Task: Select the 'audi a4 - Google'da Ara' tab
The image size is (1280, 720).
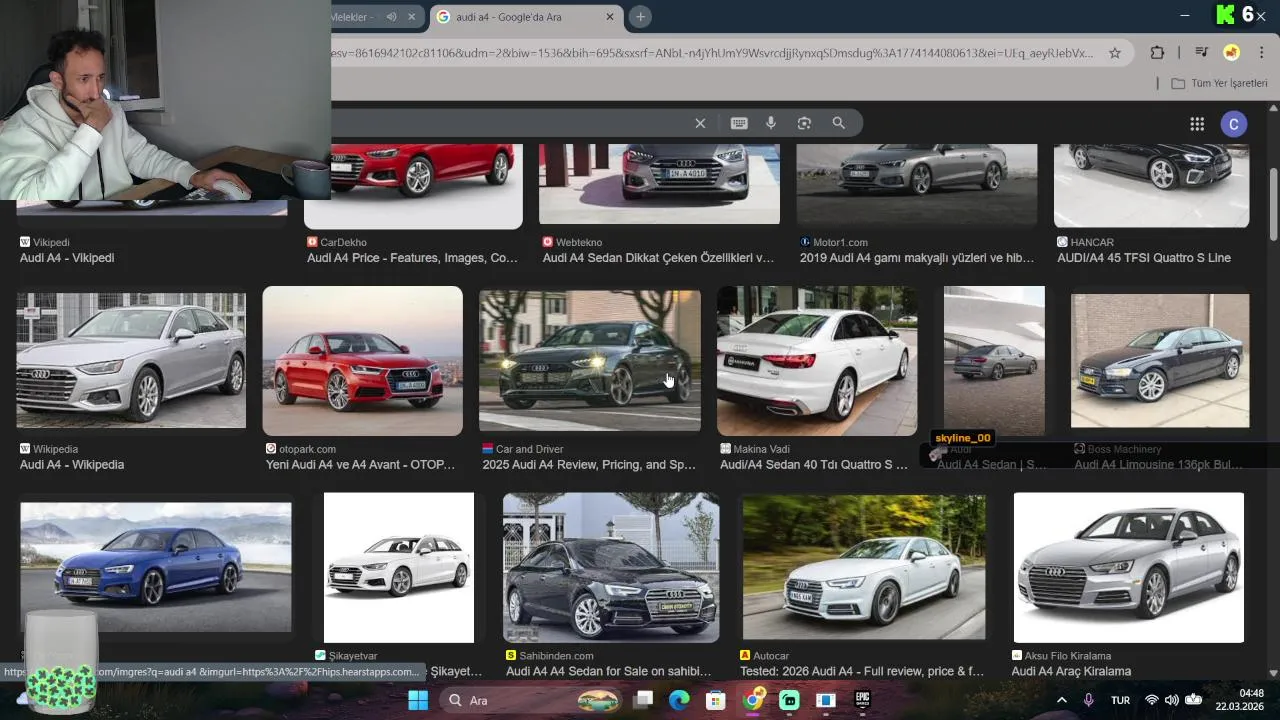Action: [x=526, y=17]
